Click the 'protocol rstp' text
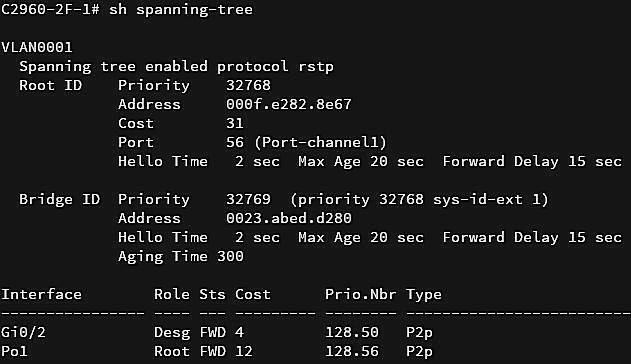This screenshot has width=631, height=364. coord(275,67)
